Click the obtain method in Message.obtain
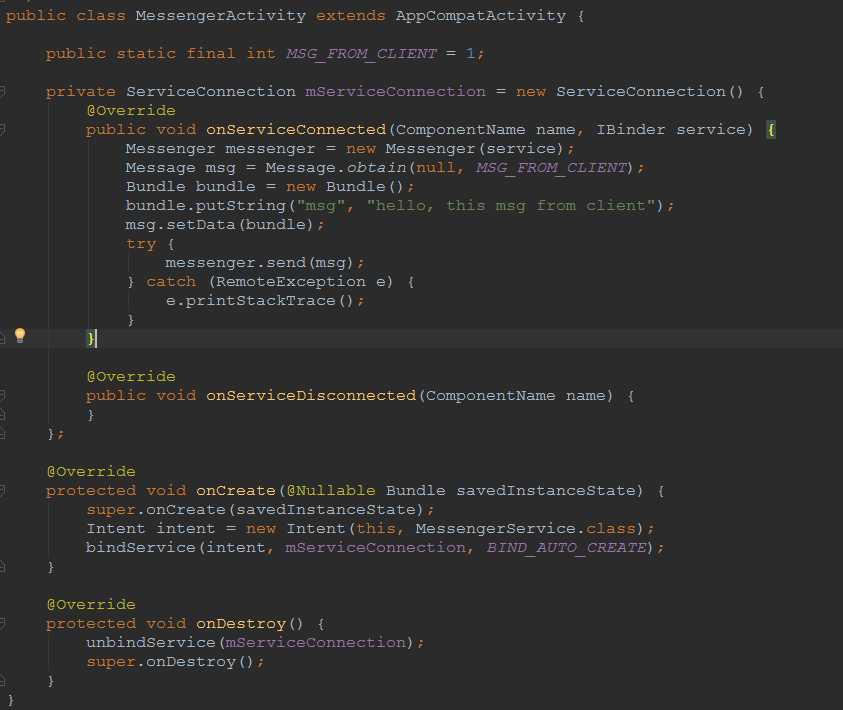The width and height of the screenshot is (843, 710). pos(376,168)
